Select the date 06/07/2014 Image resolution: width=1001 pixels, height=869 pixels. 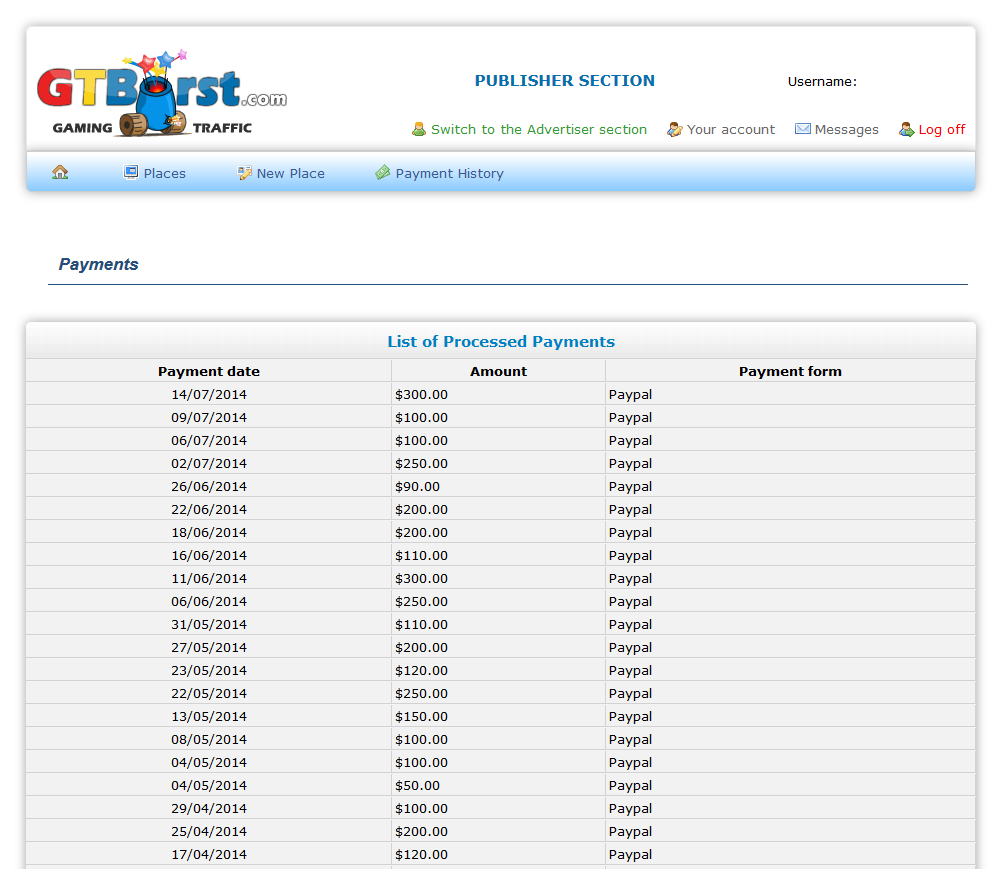pos(209,441)
